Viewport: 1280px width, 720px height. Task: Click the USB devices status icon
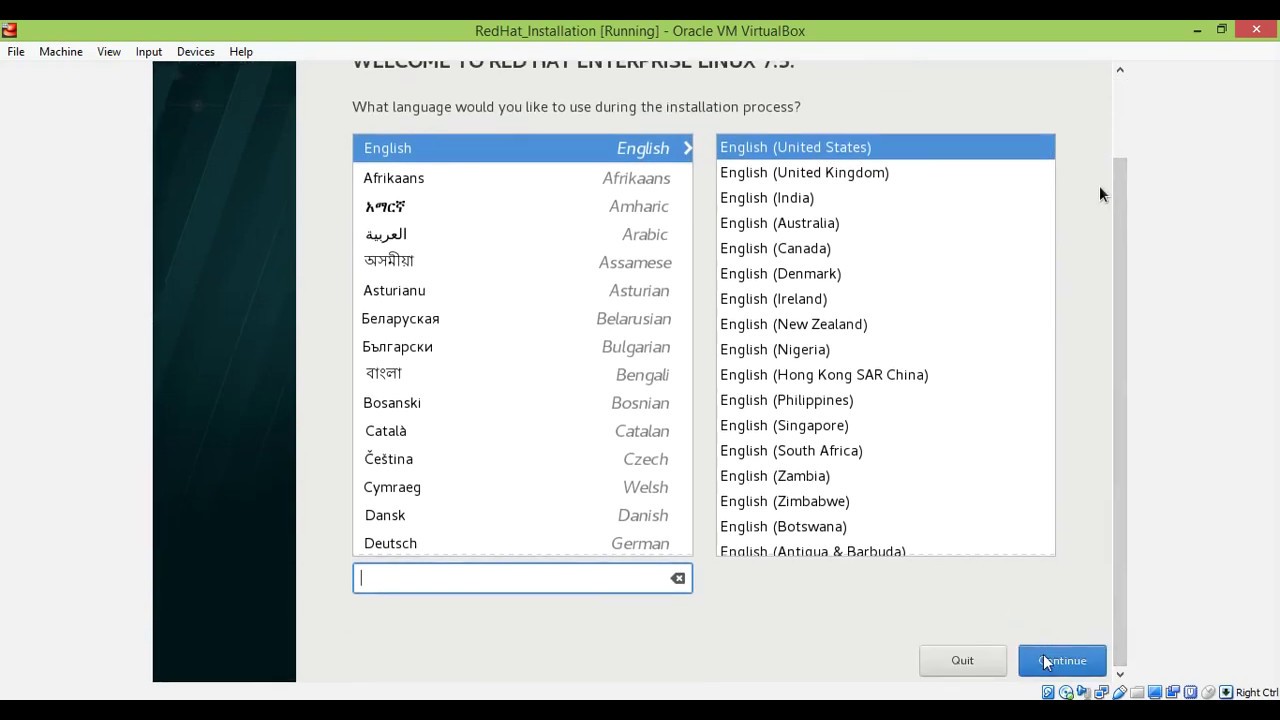pos(1119,692)
